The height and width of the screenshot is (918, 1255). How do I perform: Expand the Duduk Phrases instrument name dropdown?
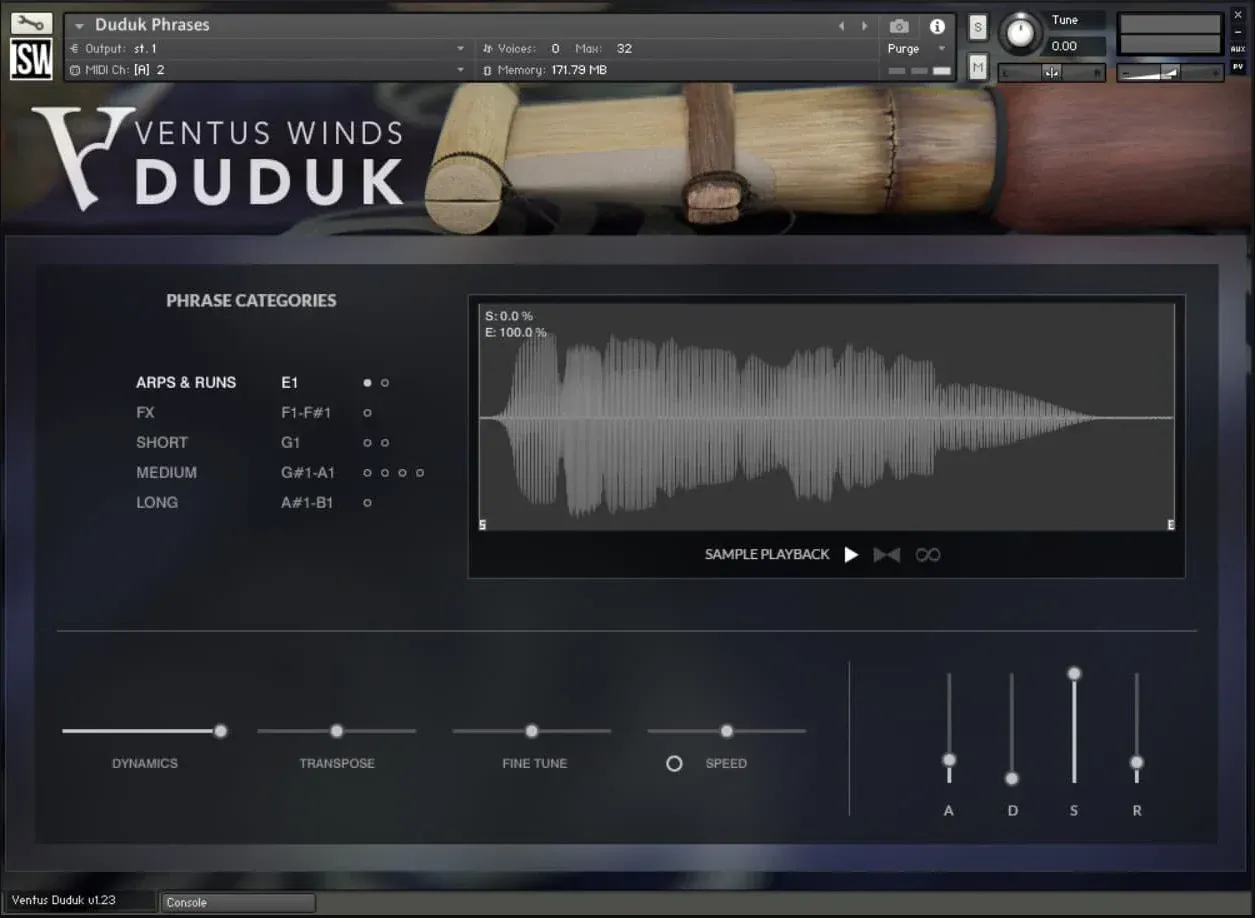(79, 25)
